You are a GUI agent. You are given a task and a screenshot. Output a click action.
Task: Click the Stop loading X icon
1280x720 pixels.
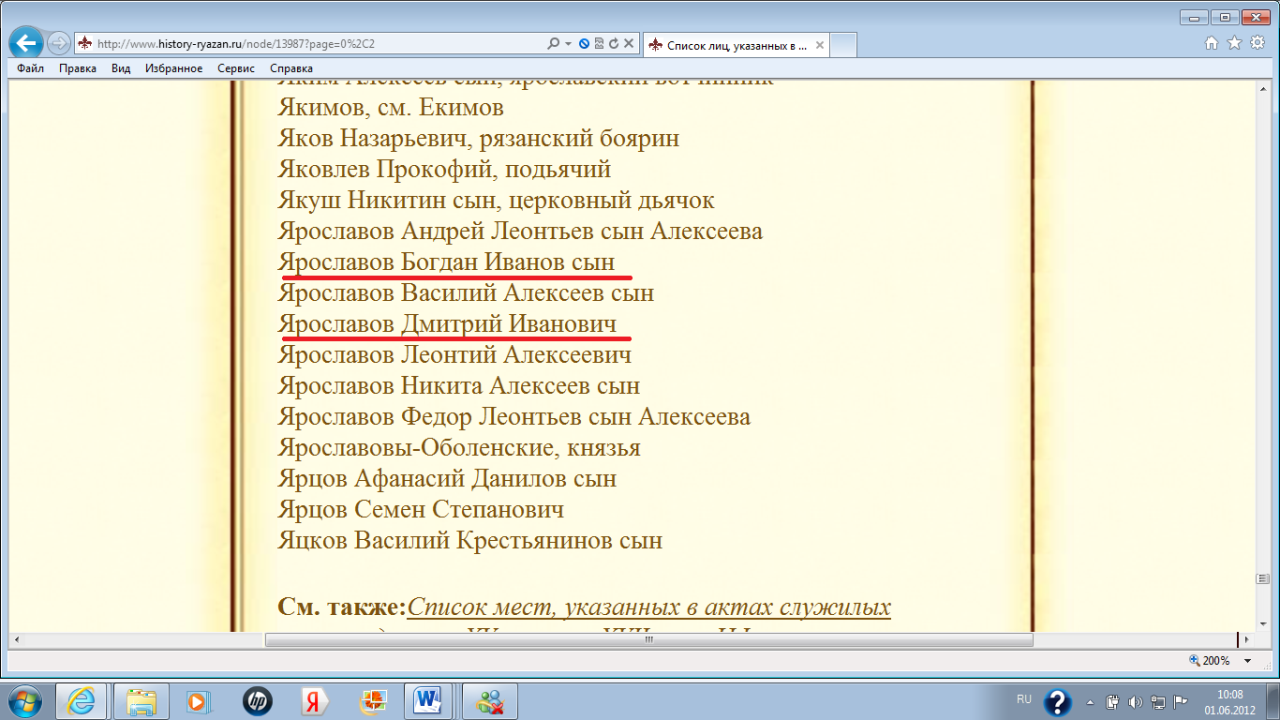tap(628, 44)
